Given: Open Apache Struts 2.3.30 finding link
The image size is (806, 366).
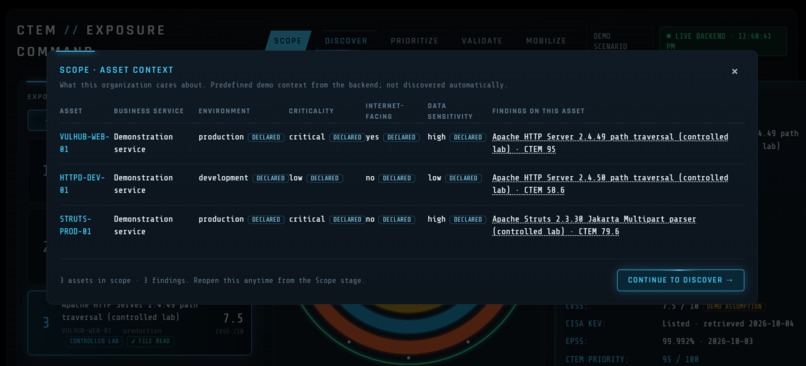Looking at the screenshot, I should pos(594,225).
